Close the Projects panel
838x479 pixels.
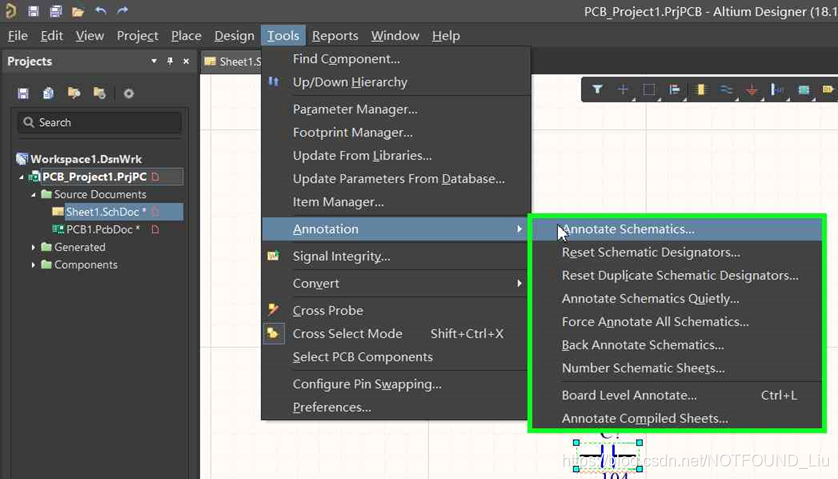point(186,61)
